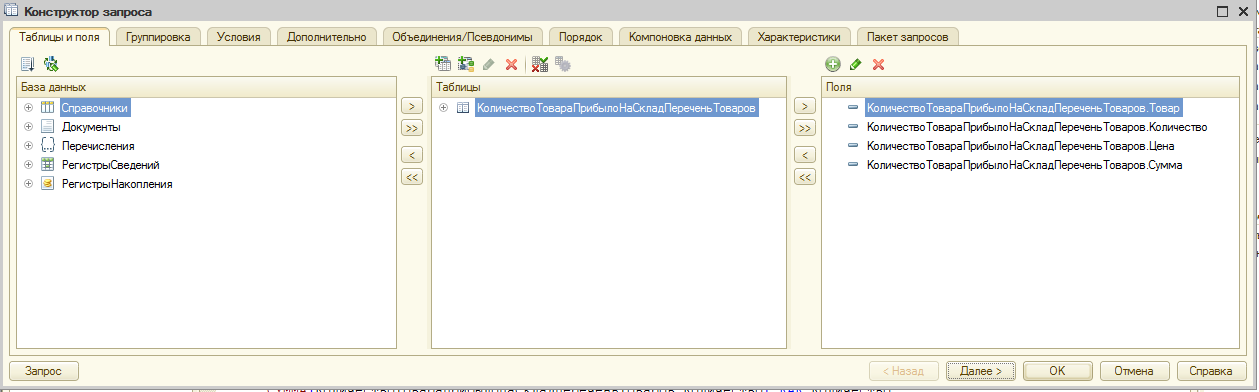The height and width of the screenshot is (392, 1259).
Task: Click the Далее > button
Action: 981,370
